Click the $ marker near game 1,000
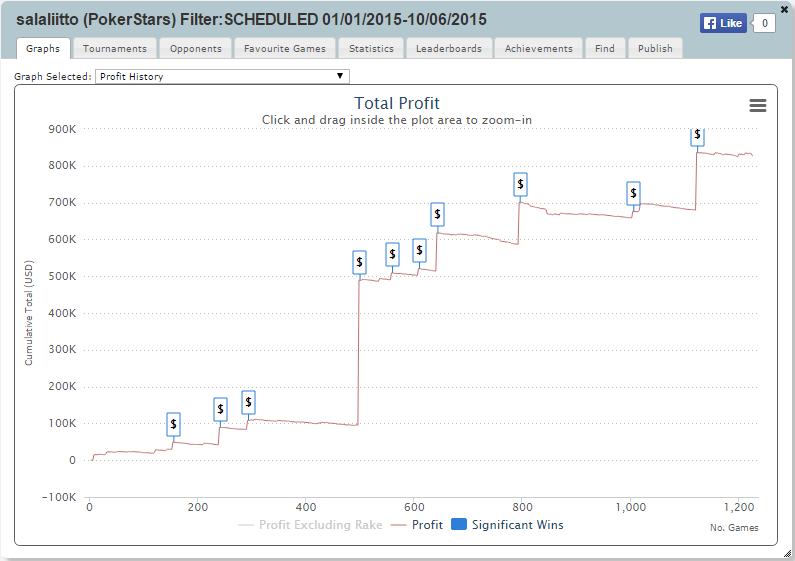795x561 pixels. point(633,193)
